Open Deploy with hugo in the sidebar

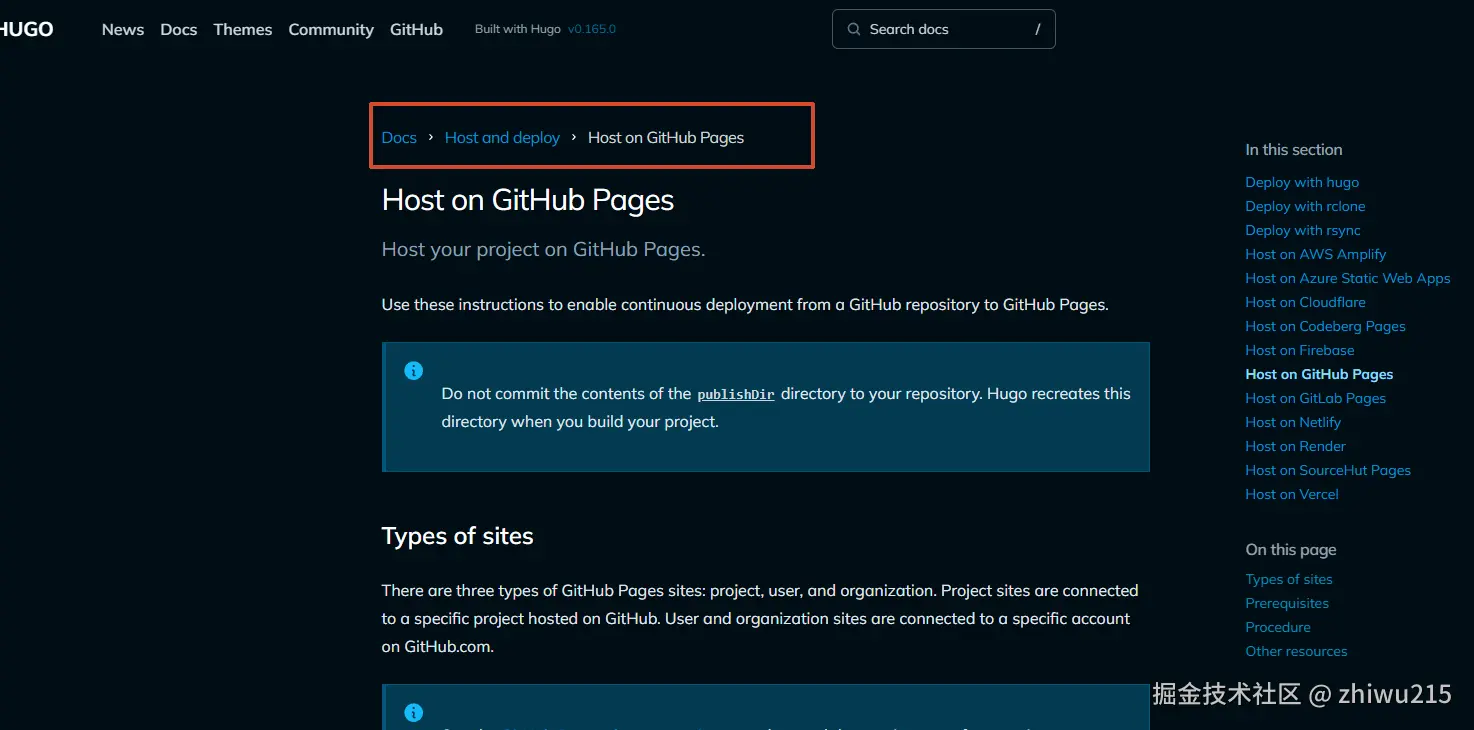point(1302,182)
